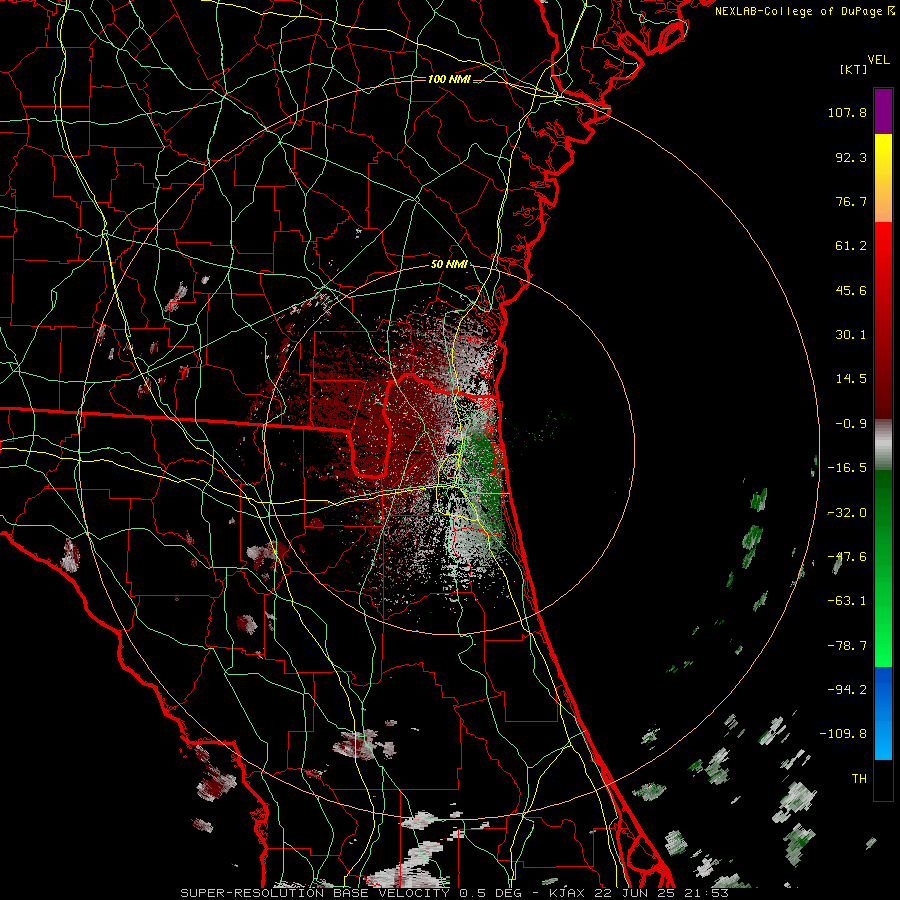Screen dimensions: 900x900
Task: Click the -94.2 legend value
Action: pyautogui.click(x=847, y=690)
